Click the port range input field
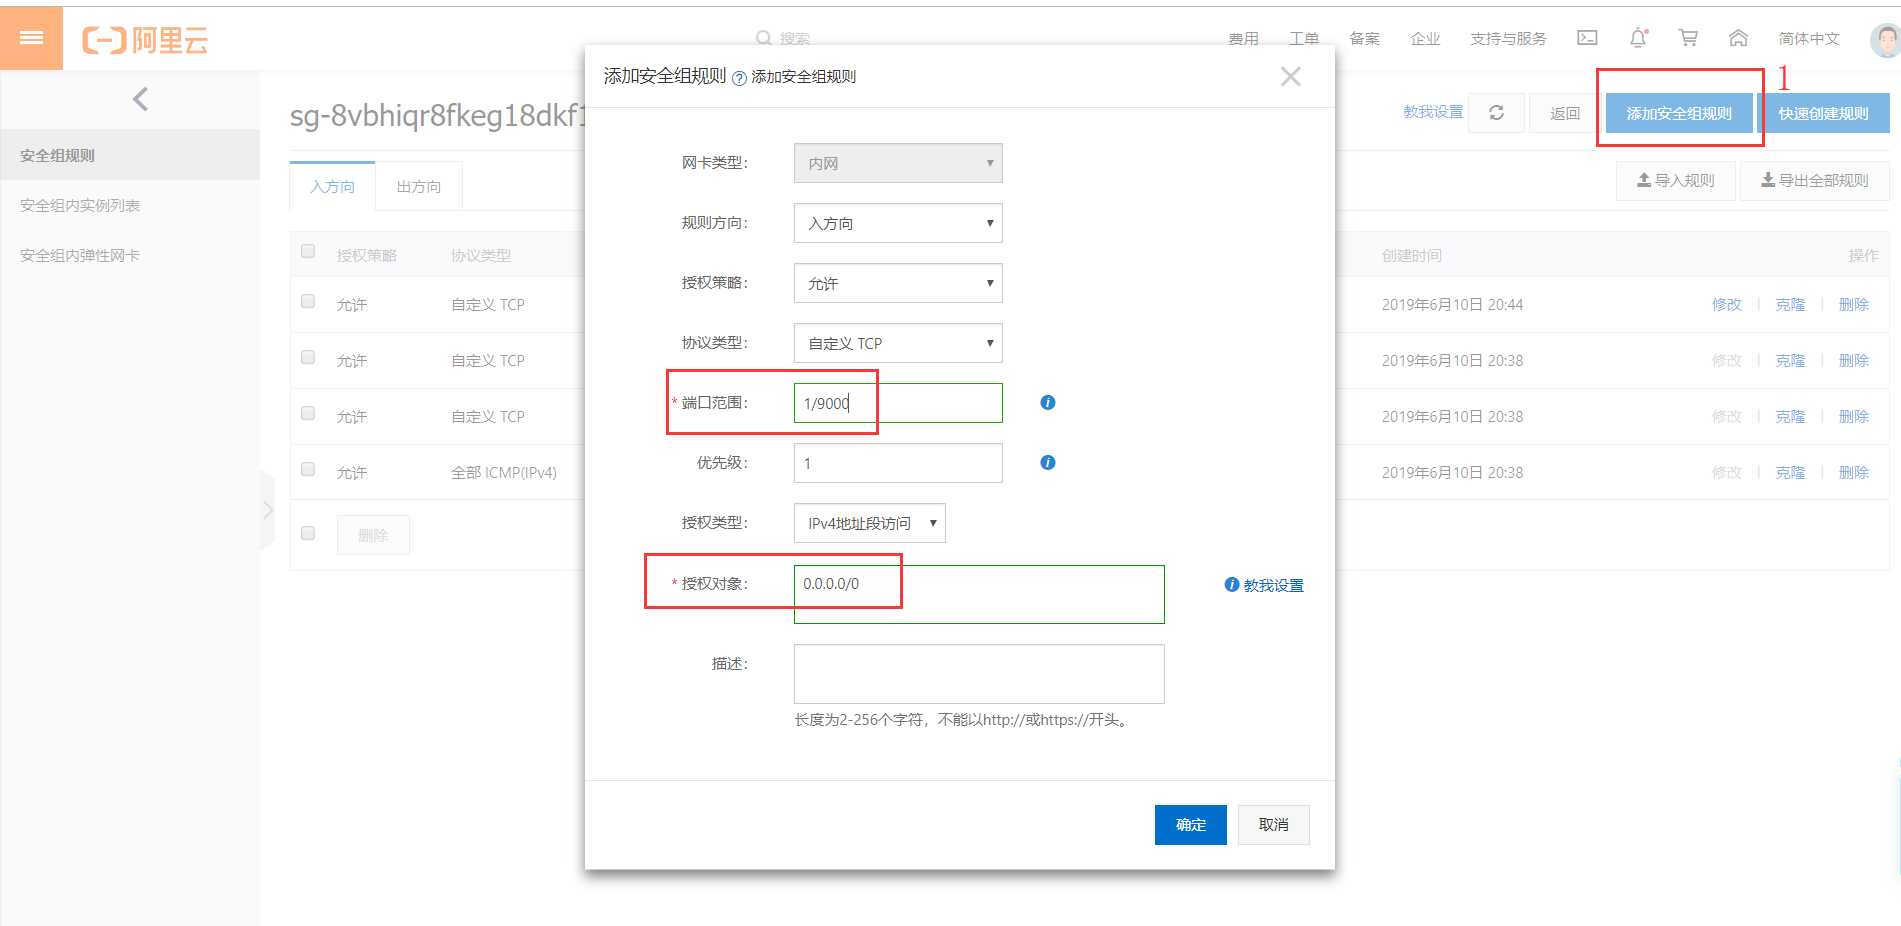This screenshot has height=926, width=1901. pyautogui.click(x=898, y=403)
